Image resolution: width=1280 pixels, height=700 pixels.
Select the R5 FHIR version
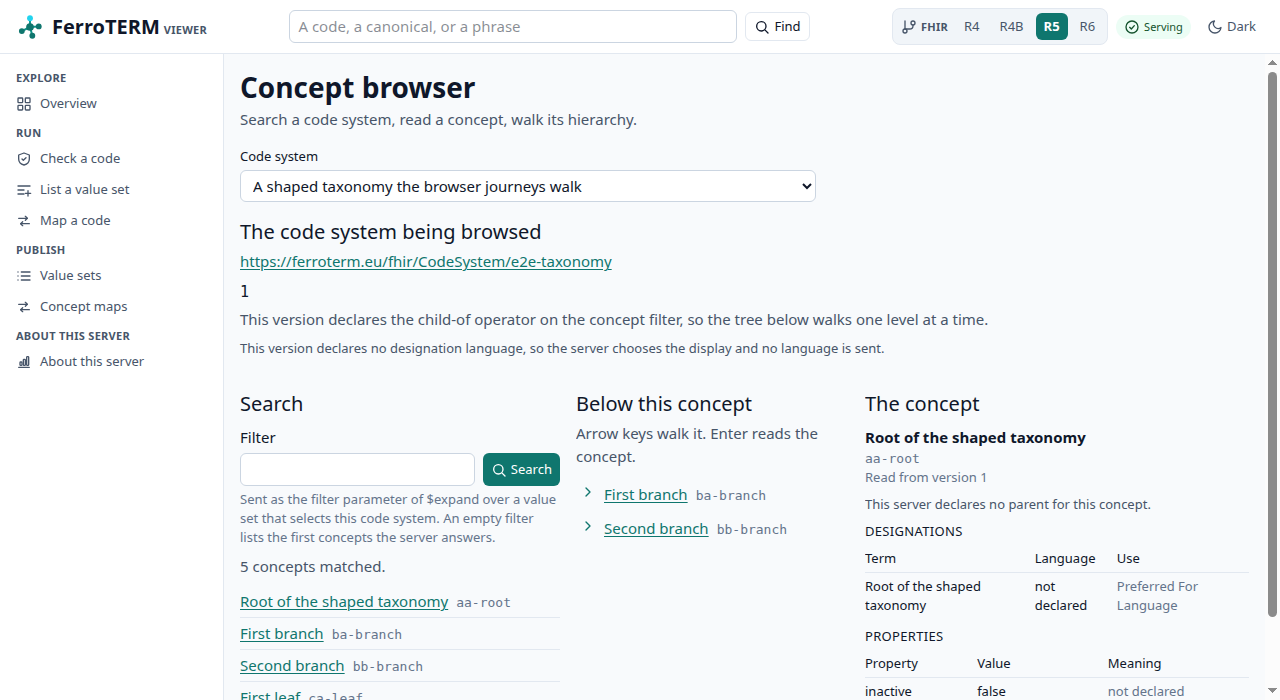pyautogui.click(x=1051, y=27)
